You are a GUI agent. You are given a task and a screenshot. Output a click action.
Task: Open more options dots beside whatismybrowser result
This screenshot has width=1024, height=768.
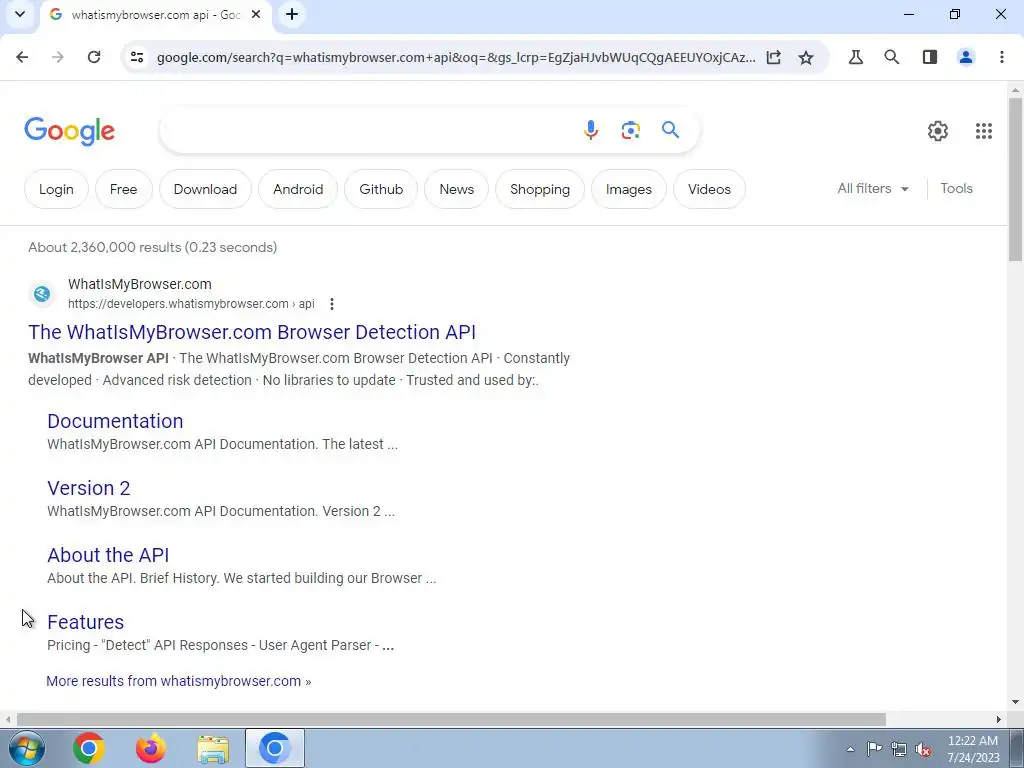tap(332, 304)
